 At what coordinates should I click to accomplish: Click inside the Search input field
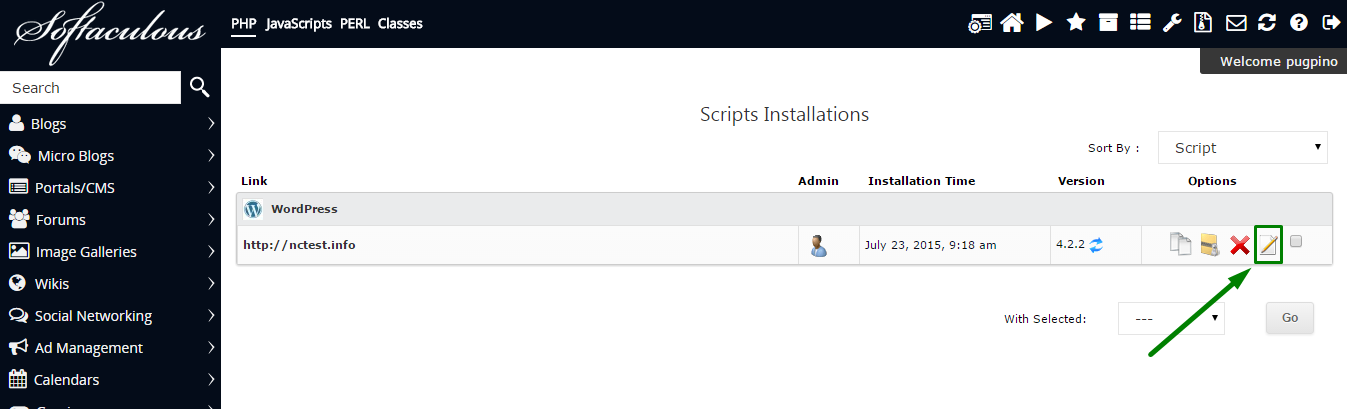coord(90,88)
